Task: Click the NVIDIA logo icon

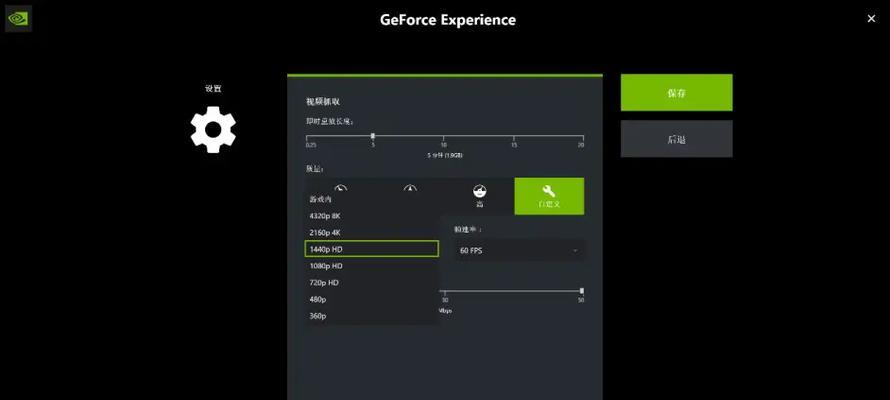Action: click(18, 18)
